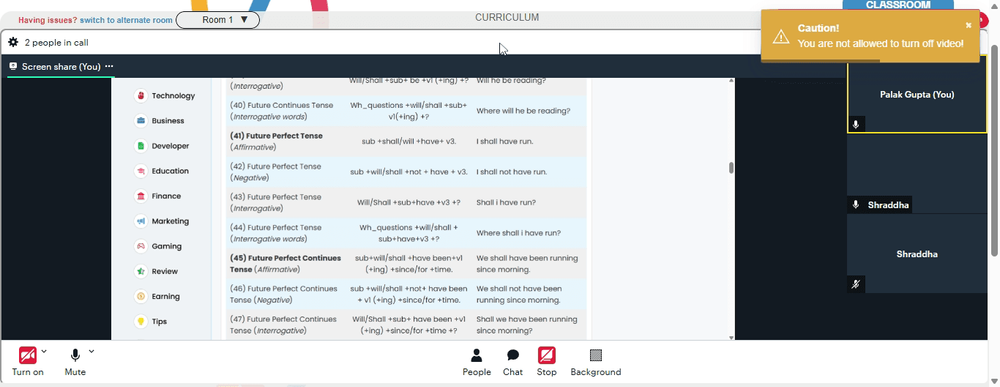Viewport: 1000px width, 387px height.
Task: Click '(44) Future Perfect Tense' row title
Action: (276, 228)
